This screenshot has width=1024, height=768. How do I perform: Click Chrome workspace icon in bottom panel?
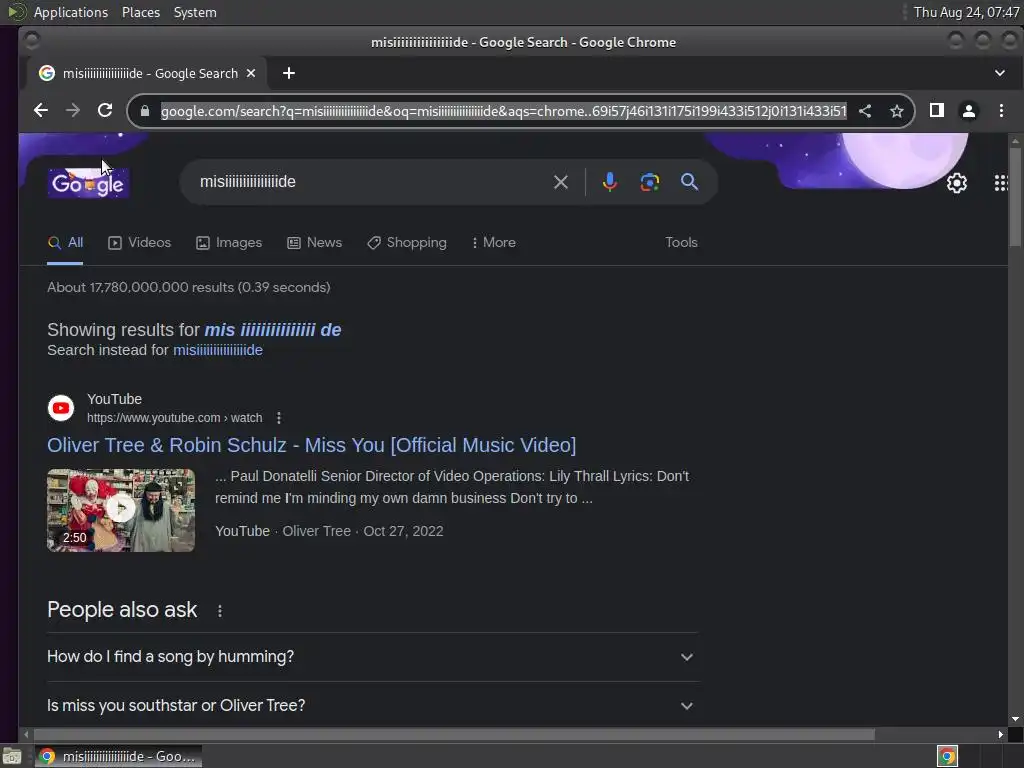[x=947, y=756]
